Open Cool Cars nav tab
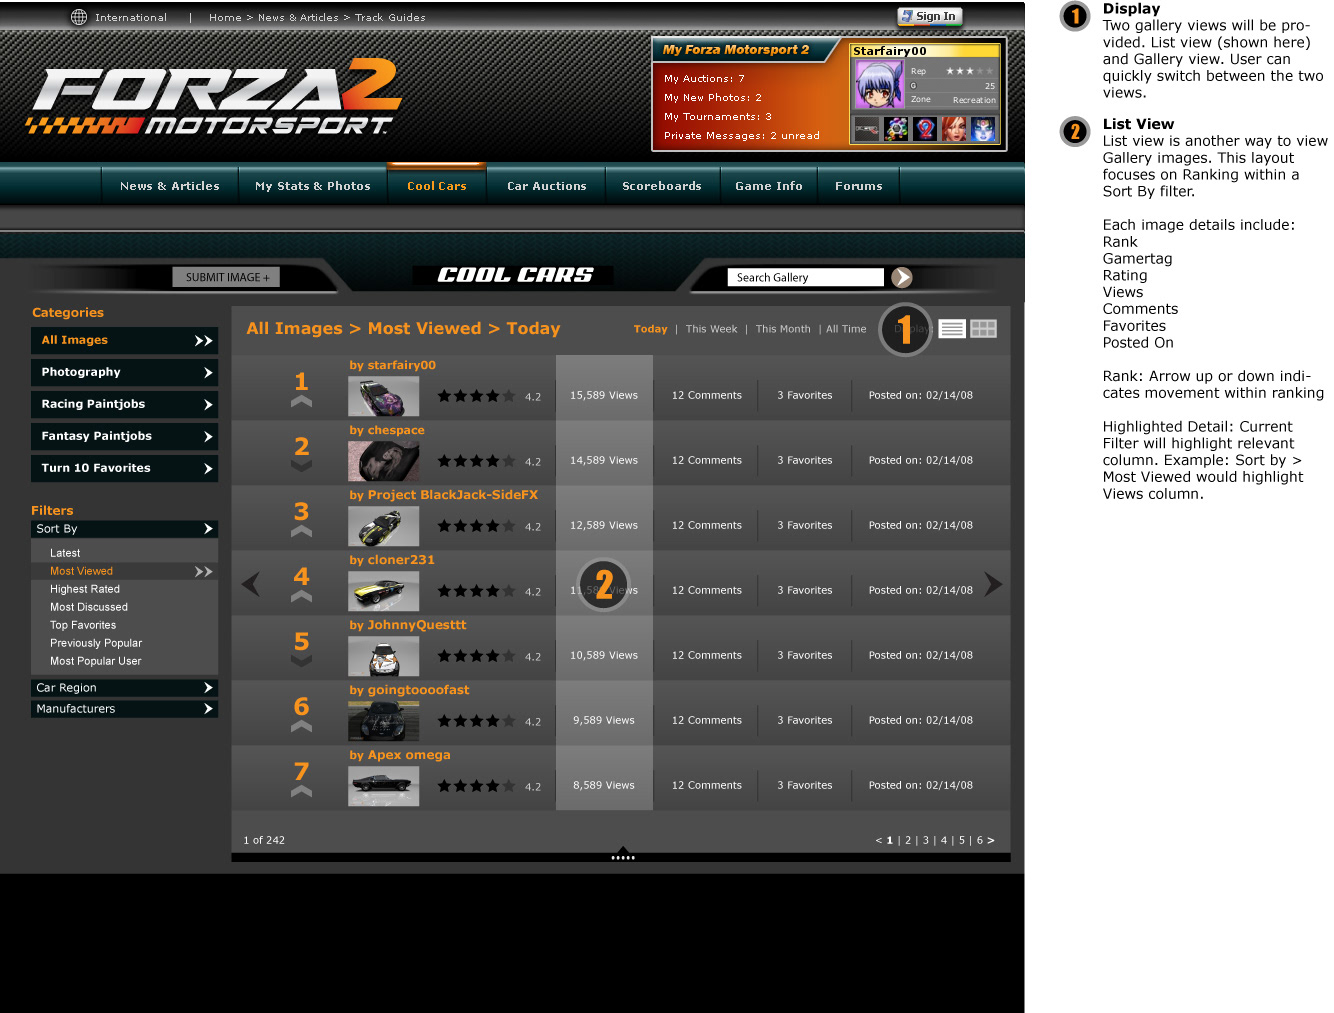Viewport: 1334px width, 1013px height. point(437,186)
